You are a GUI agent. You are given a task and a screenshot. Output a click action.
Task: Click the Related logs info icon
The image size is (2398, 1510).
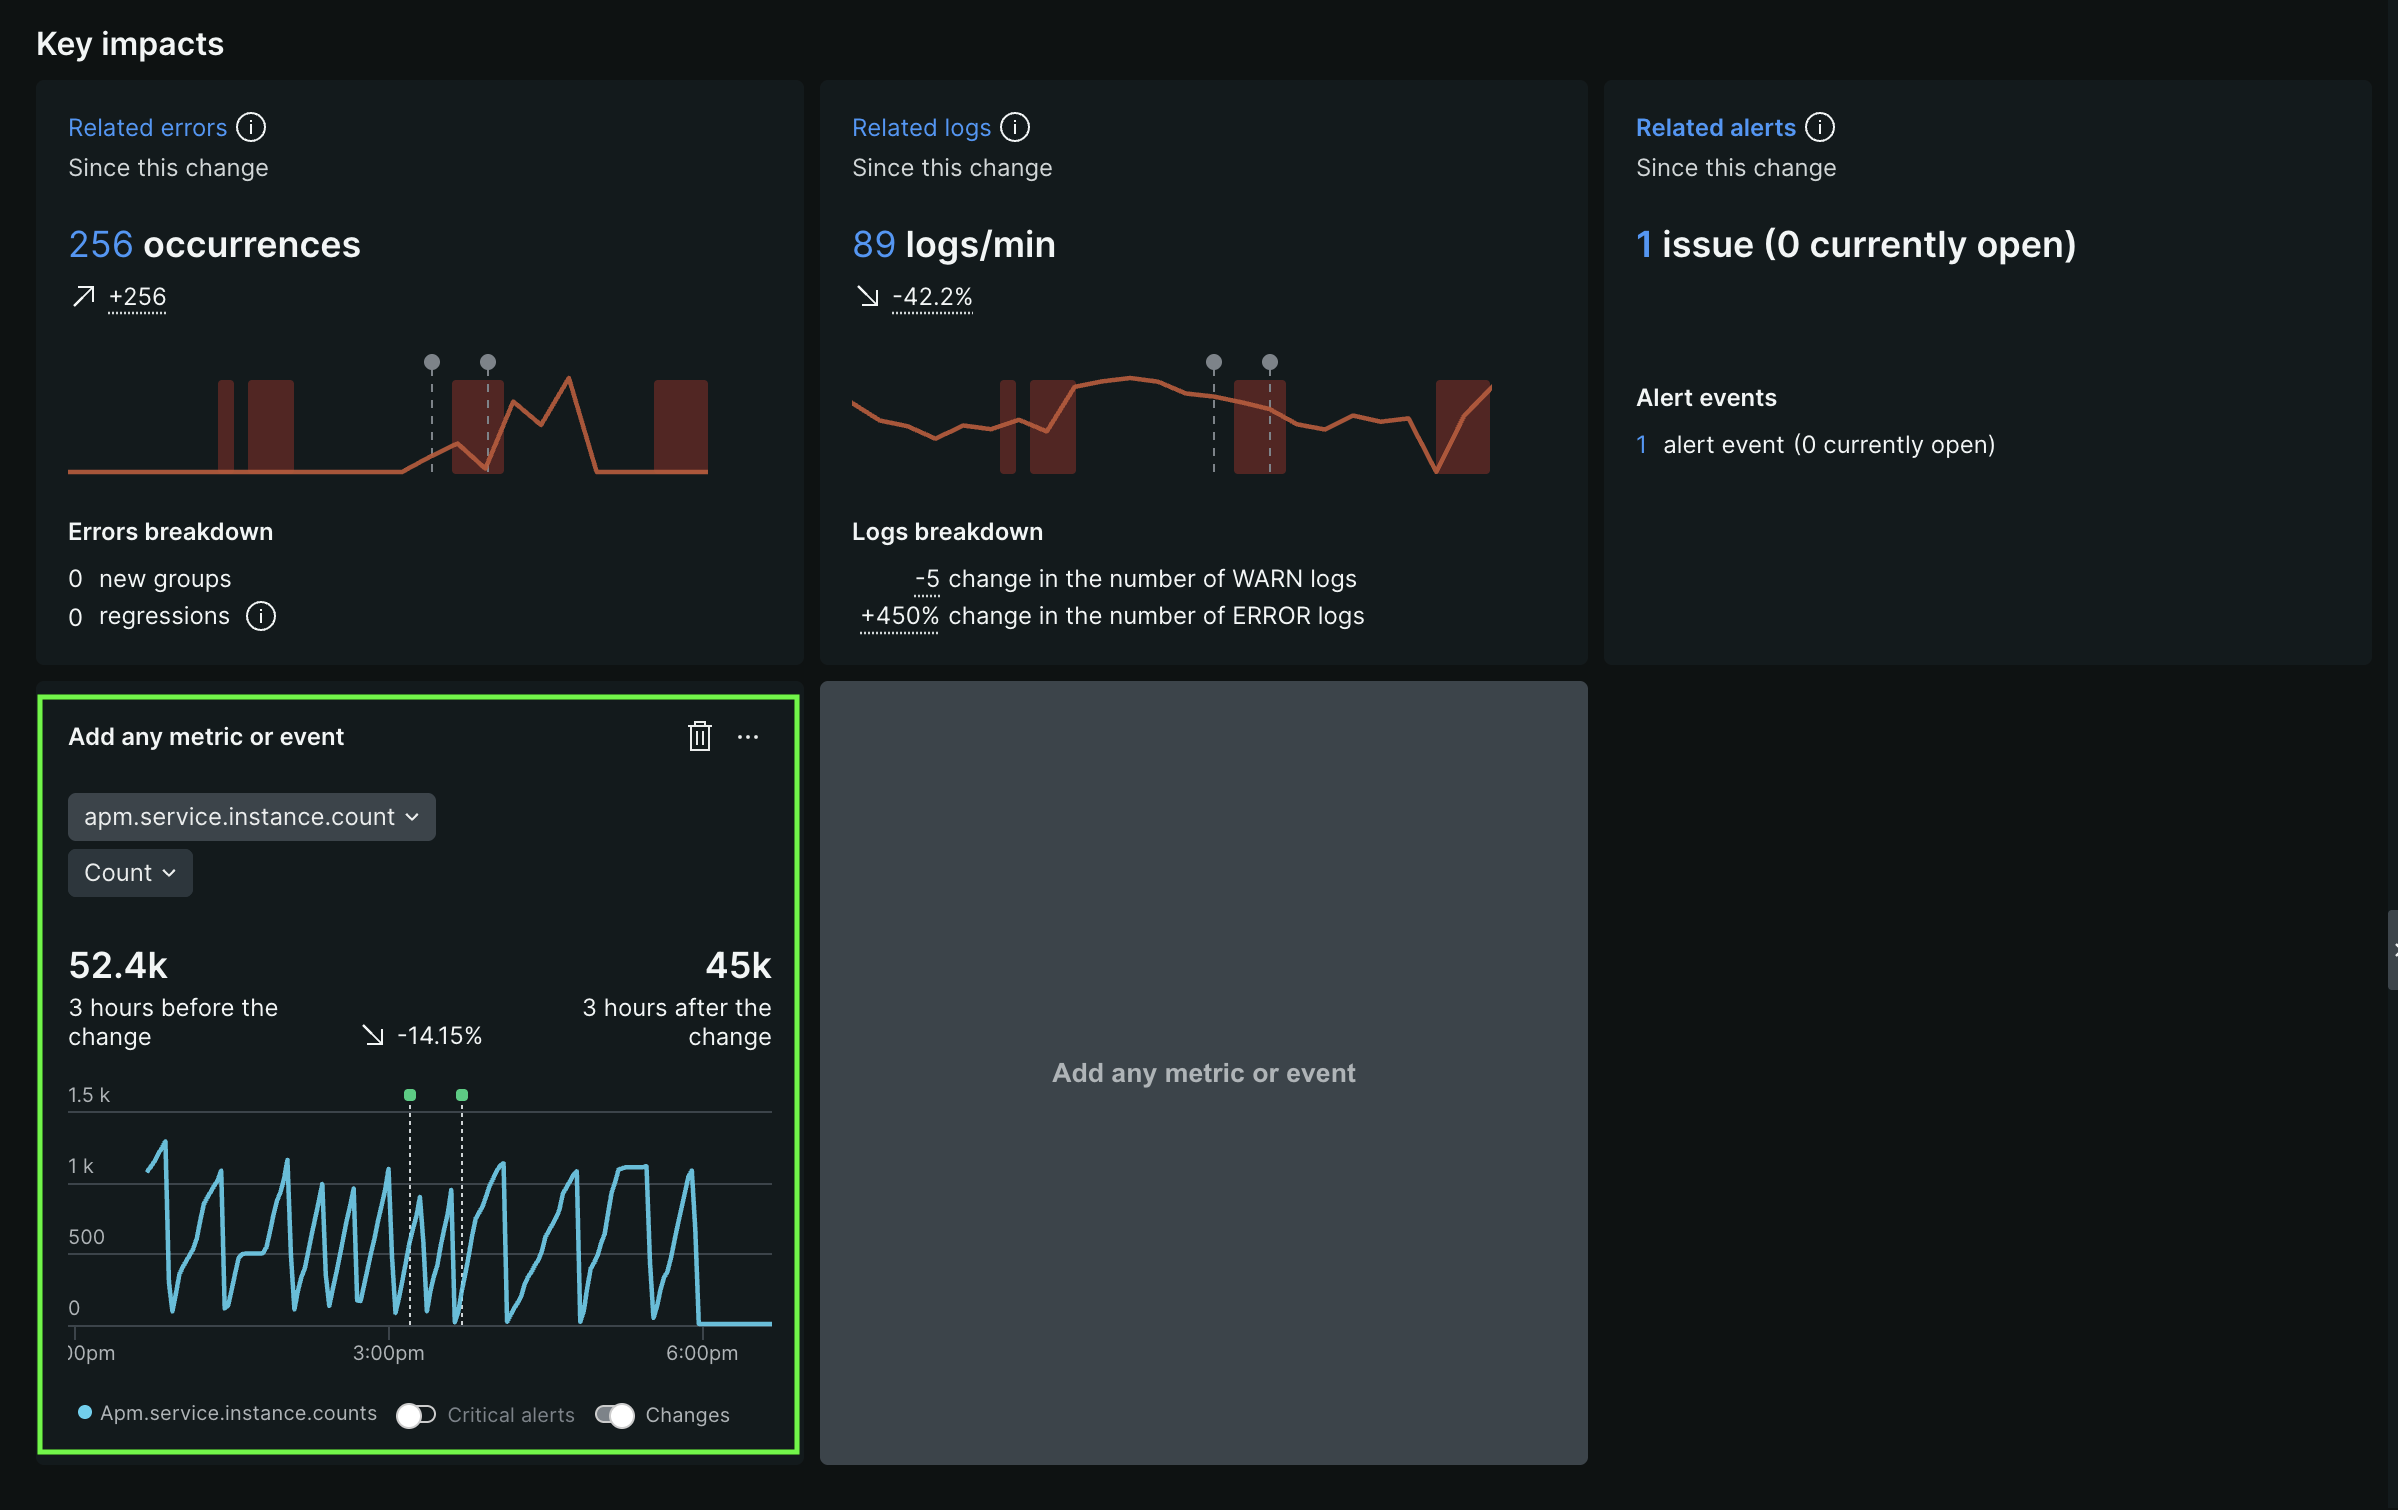coord(1015,127)
